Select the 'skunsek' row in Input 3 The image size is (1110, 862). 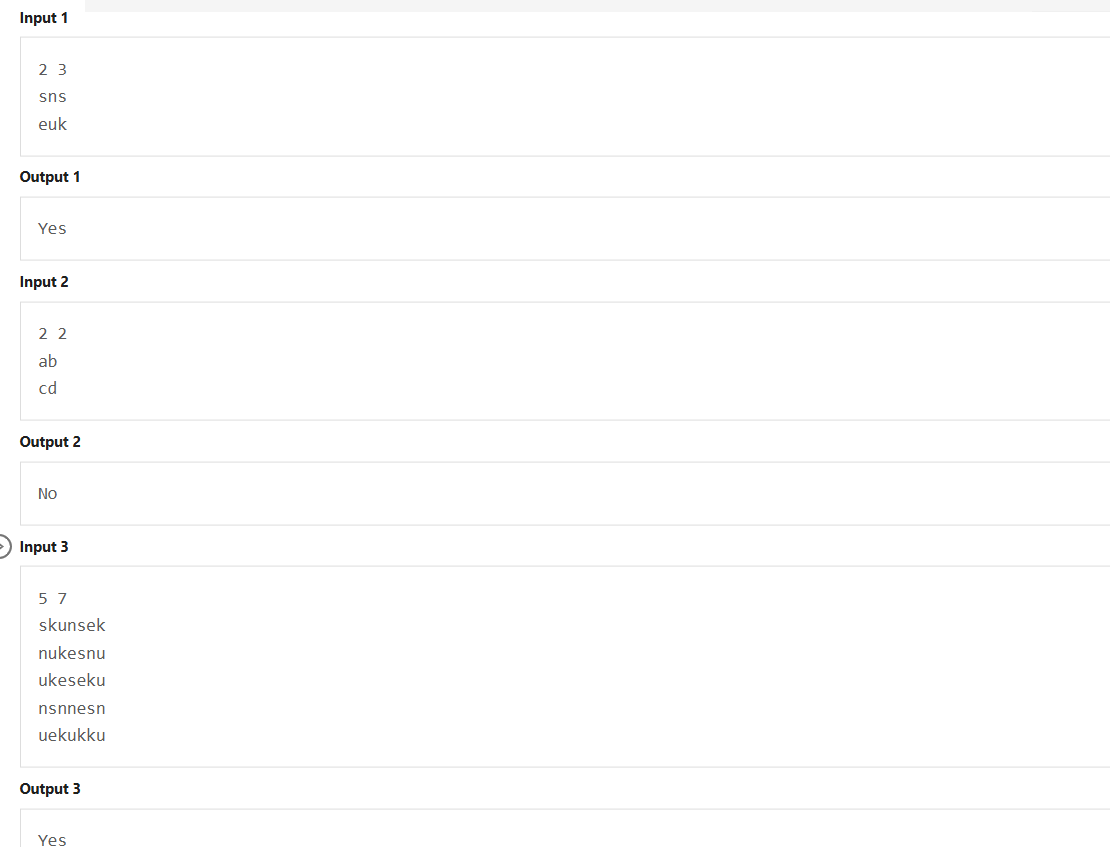click(71, 626)
